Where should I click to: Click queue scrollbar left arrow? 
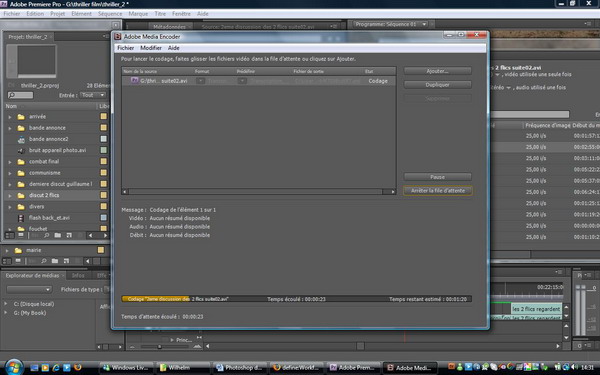pos(125,191)
